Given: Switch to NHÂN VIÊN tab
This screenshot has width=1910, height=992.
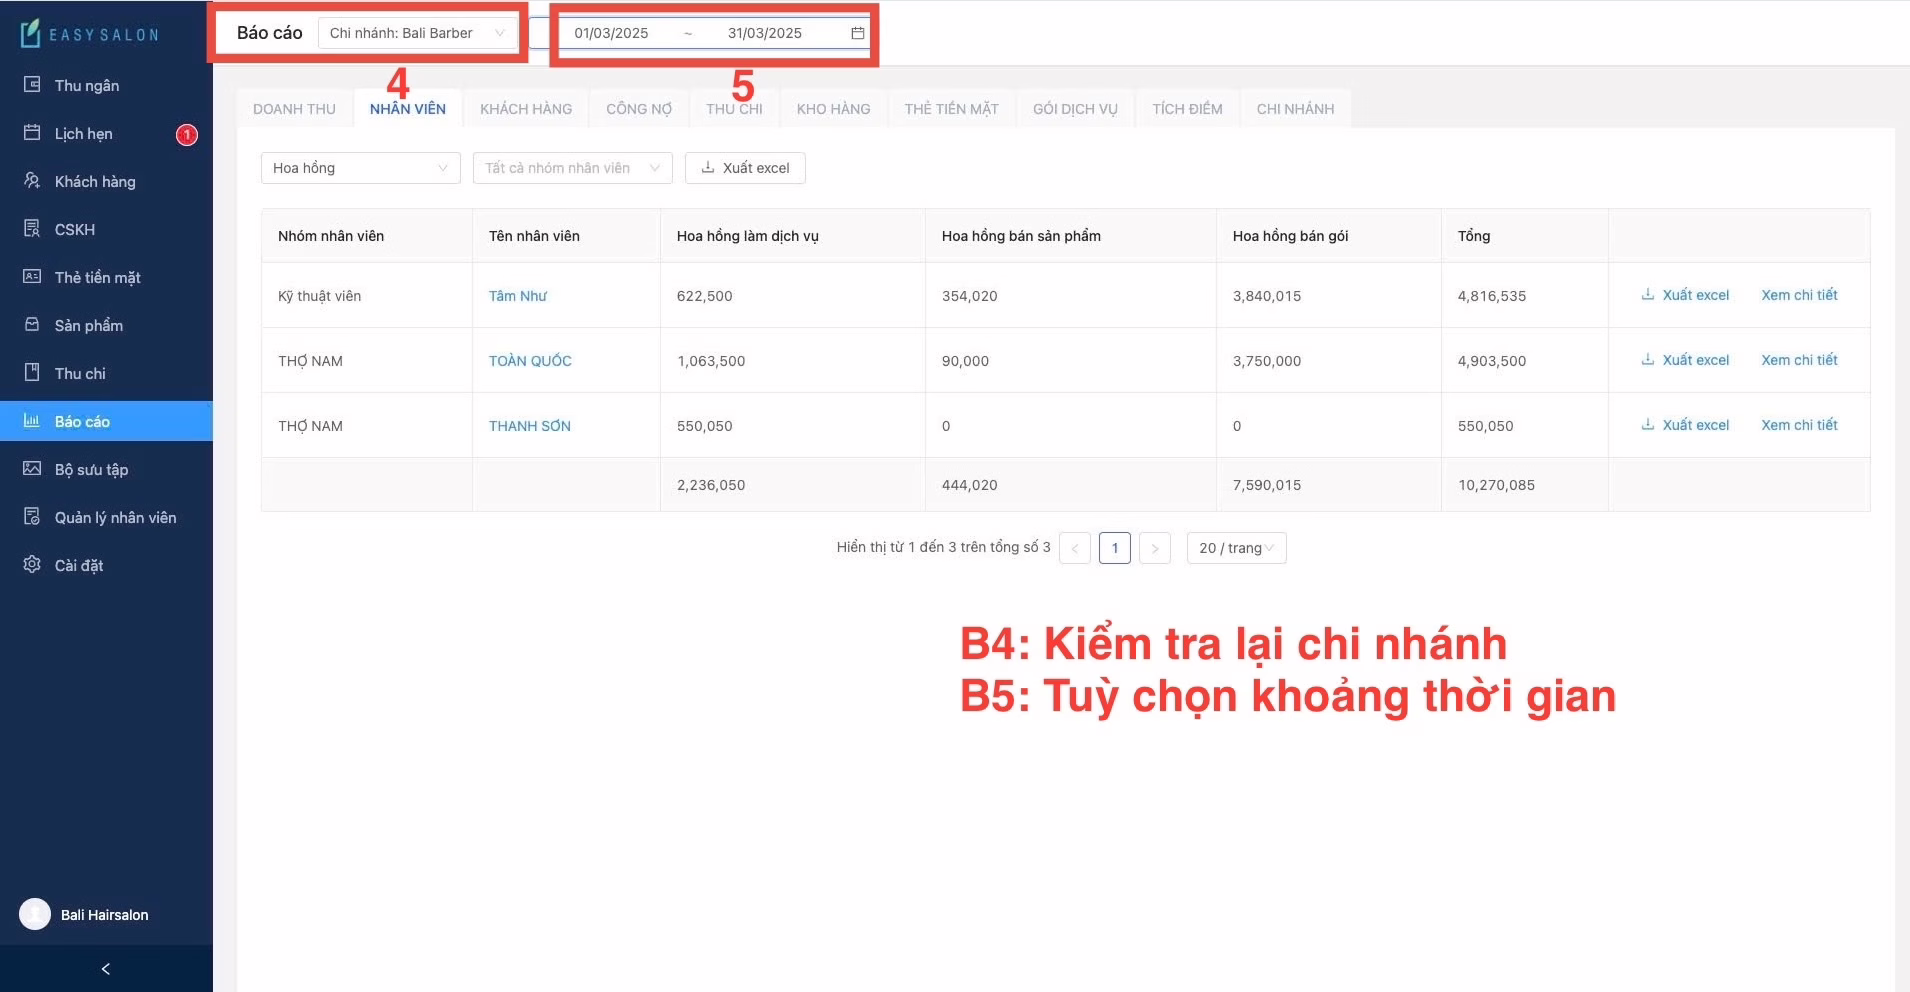Looking at the screenshot, I should pyautogui.click(x=408, y=109).
